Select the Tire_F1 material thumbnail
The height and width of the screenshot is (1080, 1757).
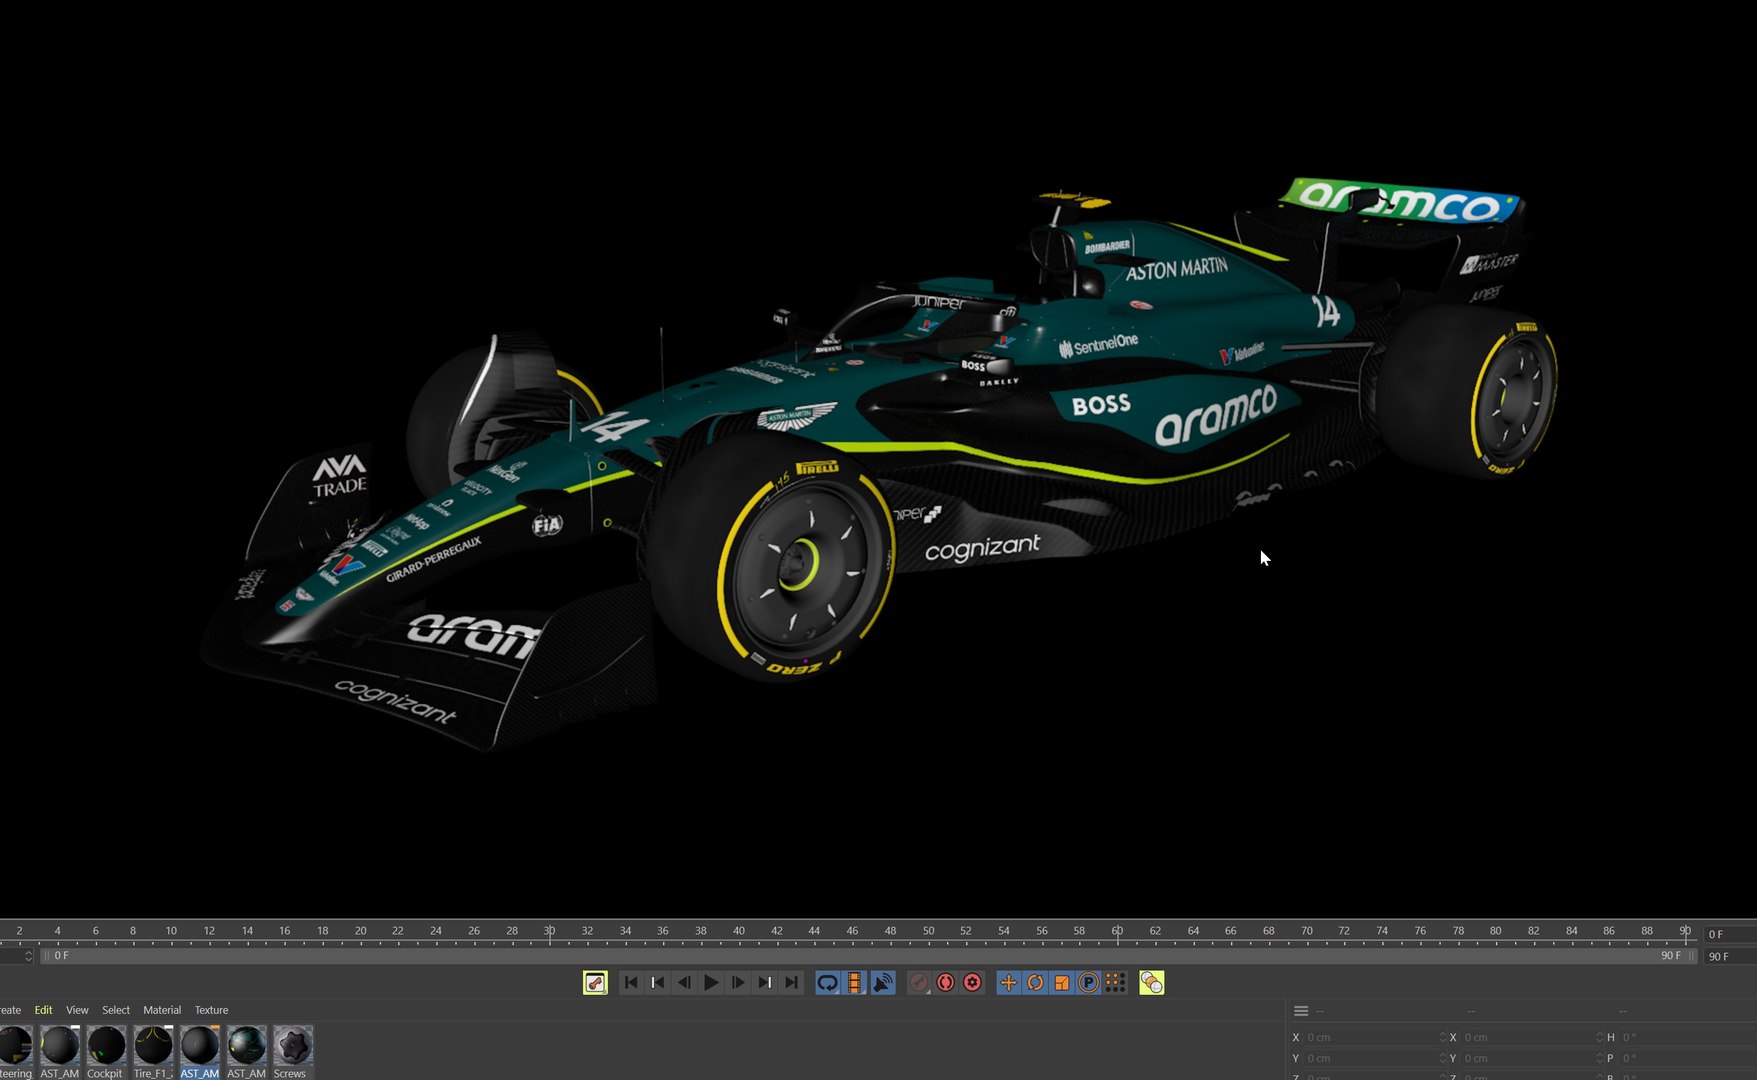point(153,1046)
